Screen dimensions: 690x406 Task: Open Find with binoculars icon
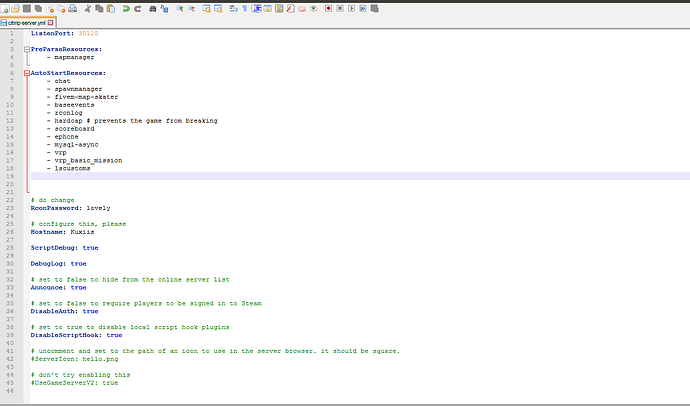pos(152,8)
